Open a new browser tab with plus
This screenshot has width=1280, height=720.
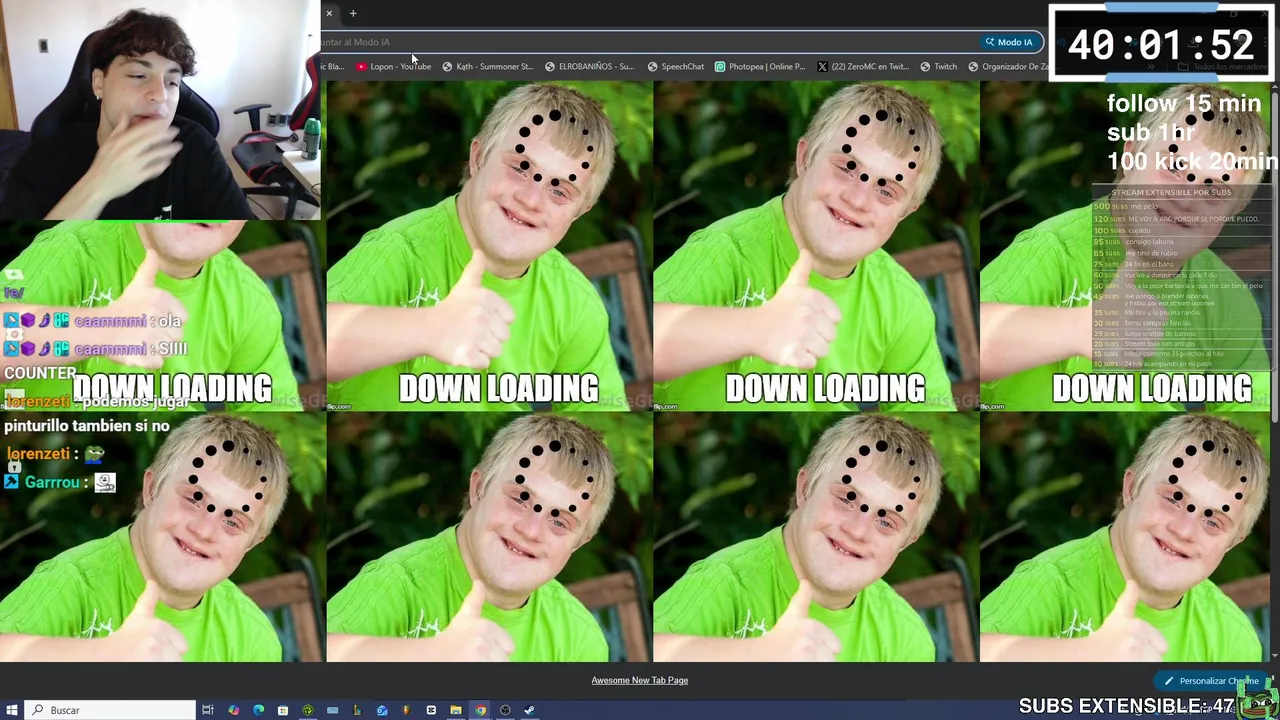pos(353,13)
